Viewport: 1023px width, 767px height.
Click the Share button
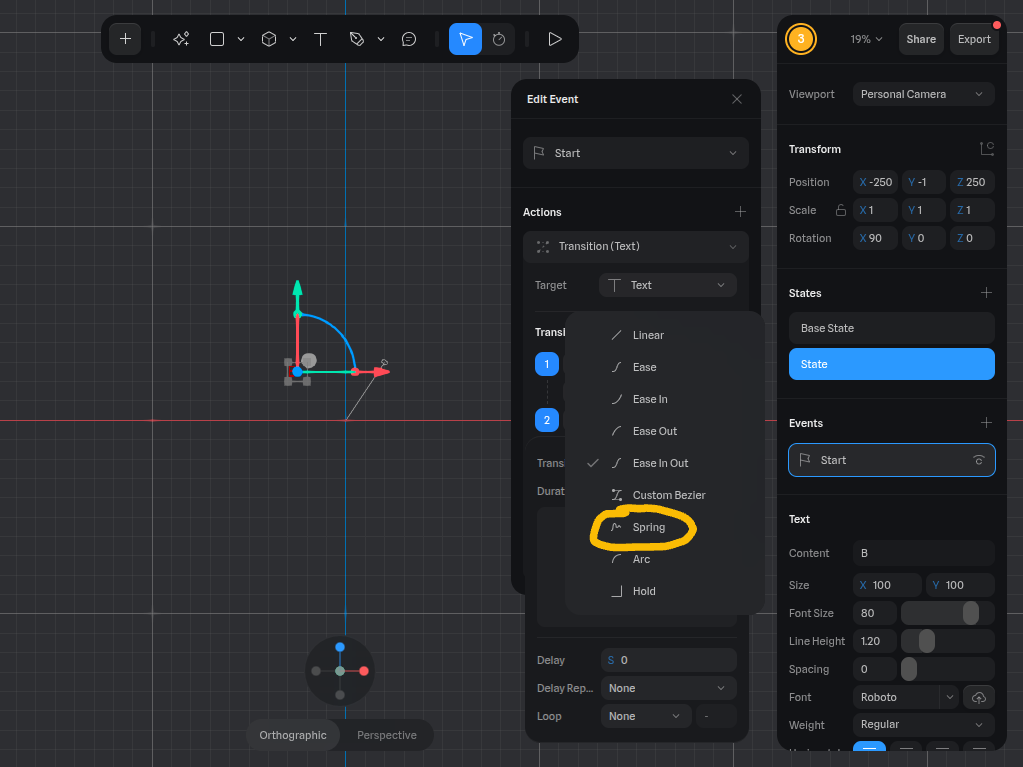point(921,39)
